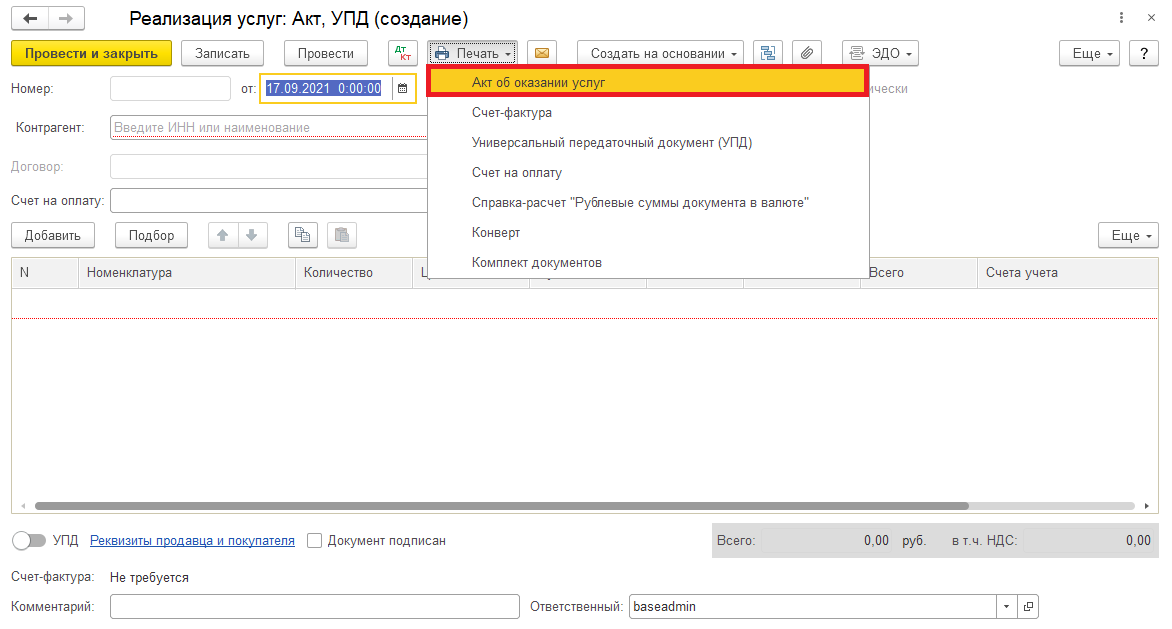
Task: Expand the Ответственный dropdown arrow
Action: click(1004, 606)
